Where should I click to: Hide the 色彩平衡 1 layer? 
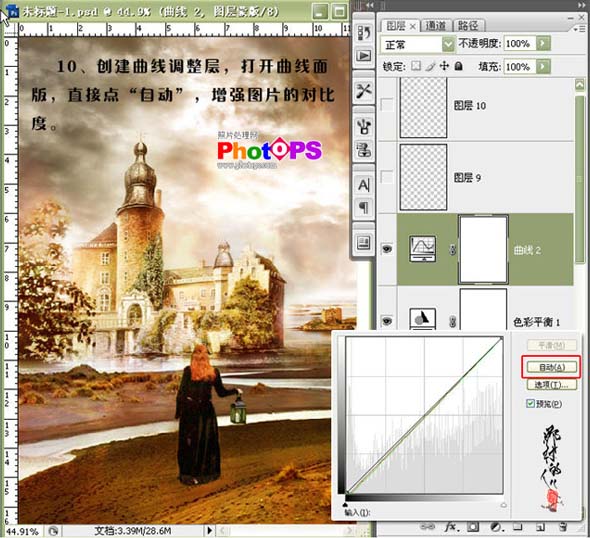click(387, 321)
